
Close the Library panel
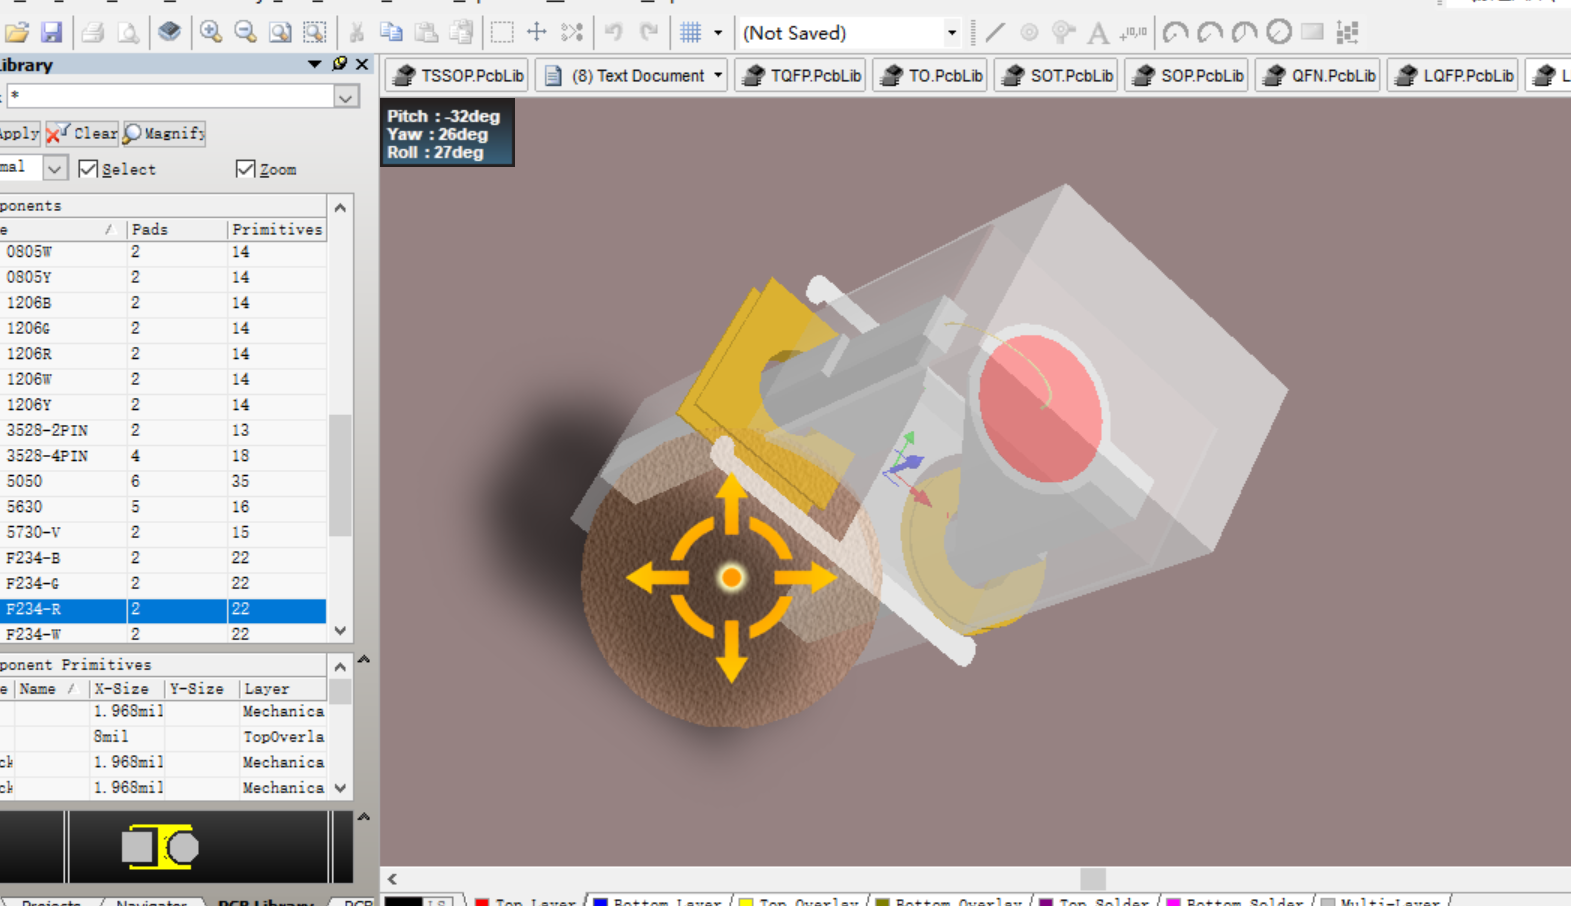point(362,64)
